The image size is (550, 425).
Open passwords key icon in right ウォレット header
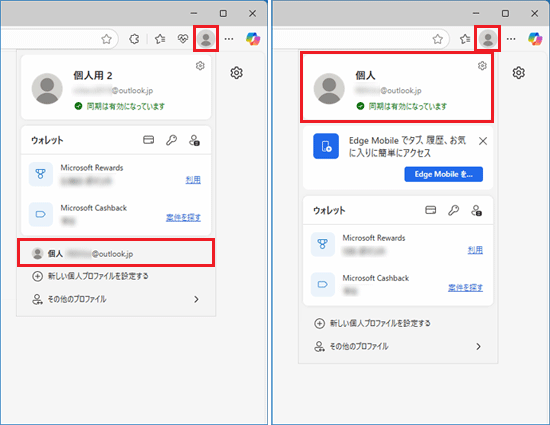454,210
